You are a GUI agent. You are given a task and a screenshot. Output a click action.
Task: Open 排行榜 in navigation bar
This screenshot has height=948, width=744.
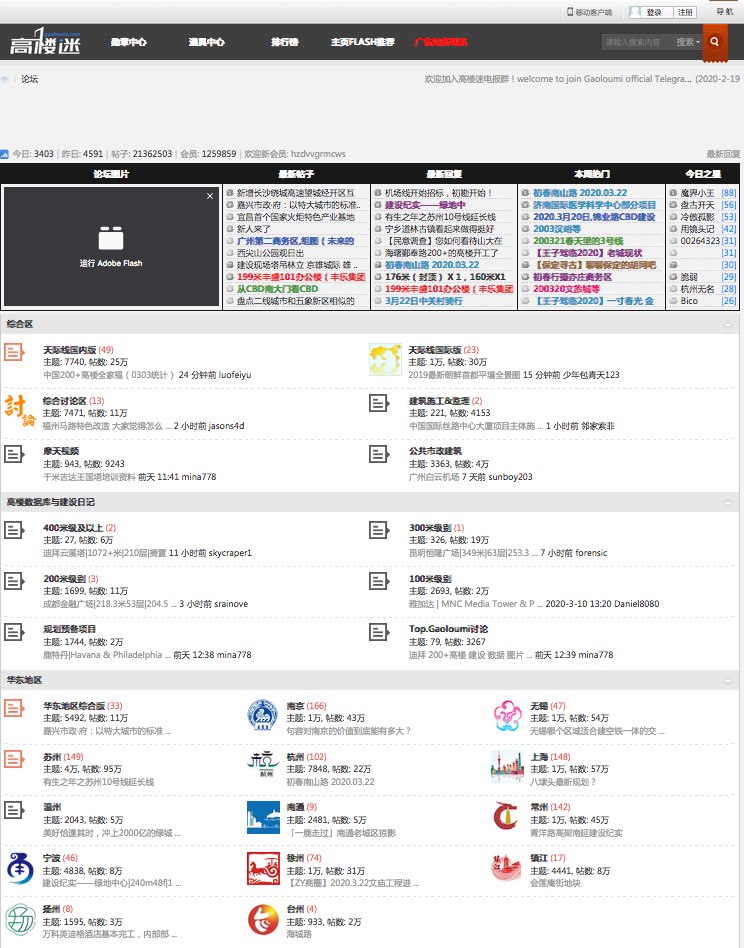[x=285, y=42]
